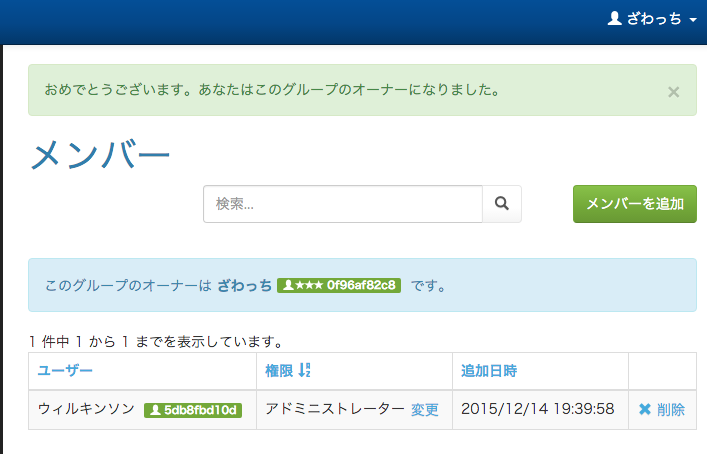
Task: Click the 削除 text link
Action: [x=671, y=409]
